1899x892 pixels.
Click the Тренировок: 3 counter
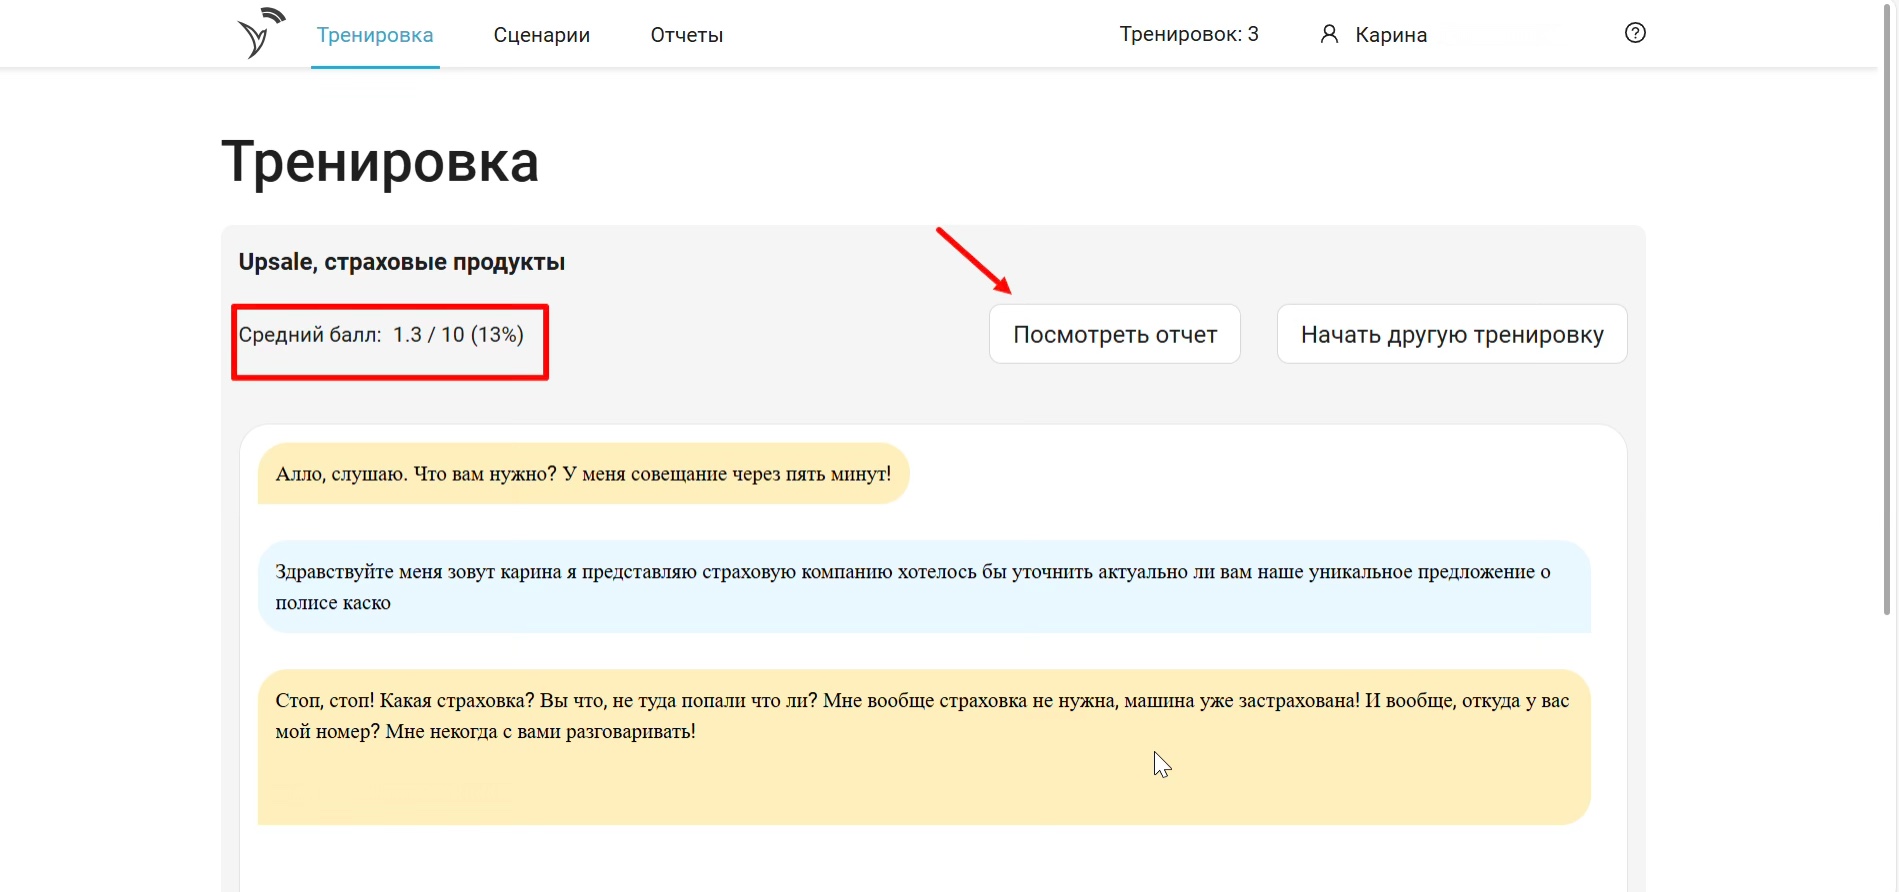(x=1188, y=35)
